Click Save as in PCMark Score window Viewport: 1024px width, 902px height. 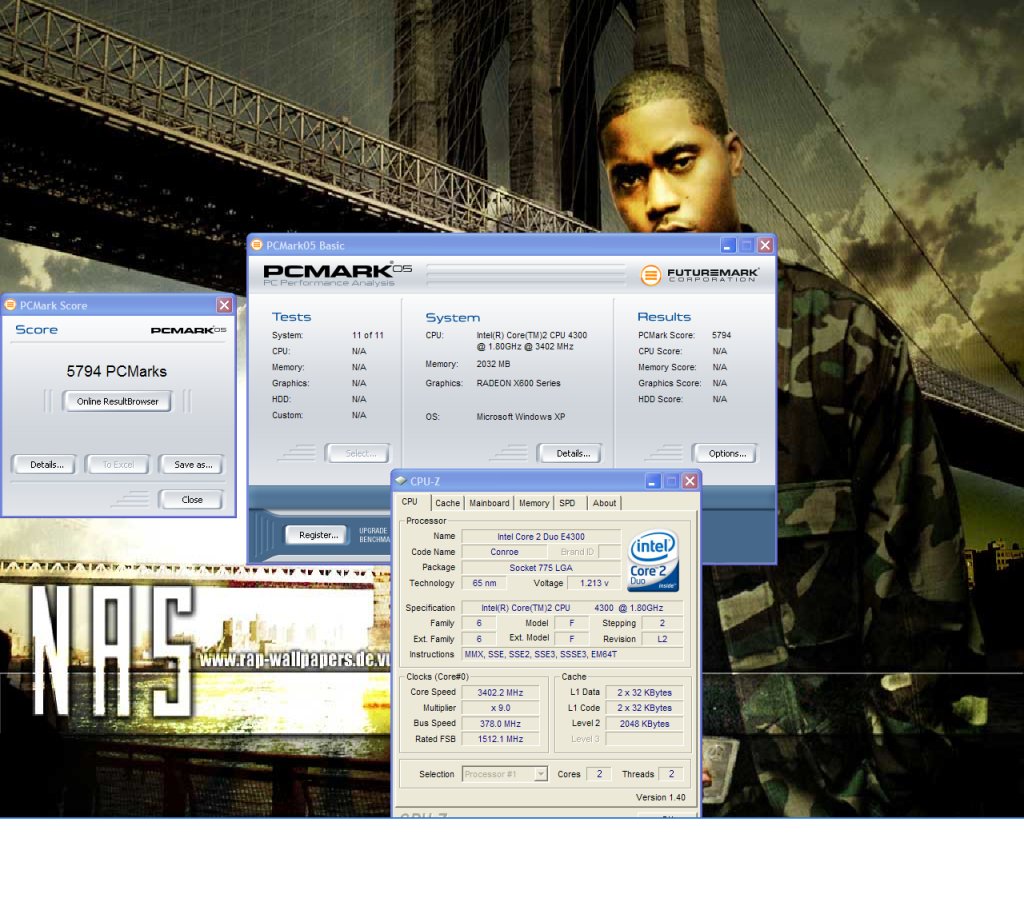point(193,464)
